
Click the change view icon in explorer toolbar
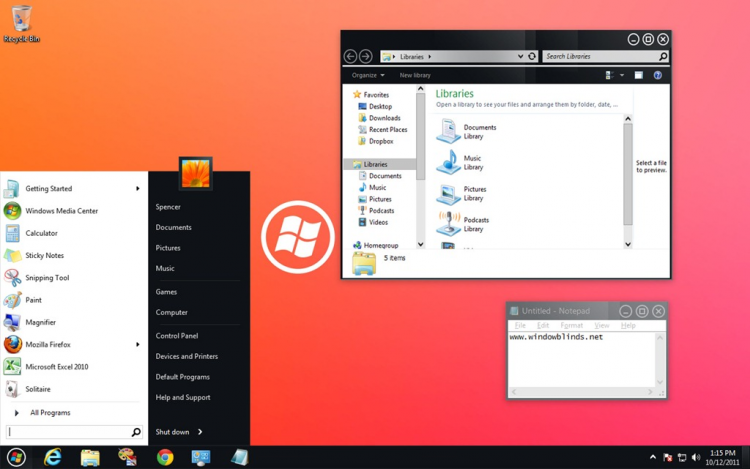[x=609, y=75]
